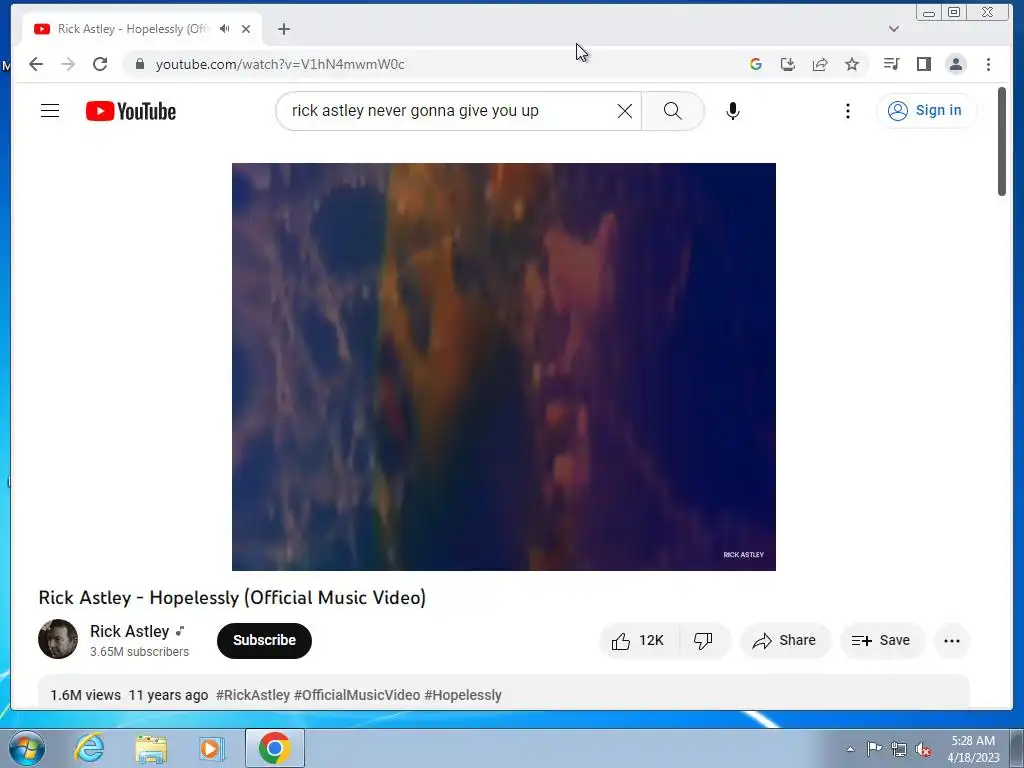Mute the tab via the speaker icon
Viewport: 1024px width, 768px height.
click(x=225, y=29)
